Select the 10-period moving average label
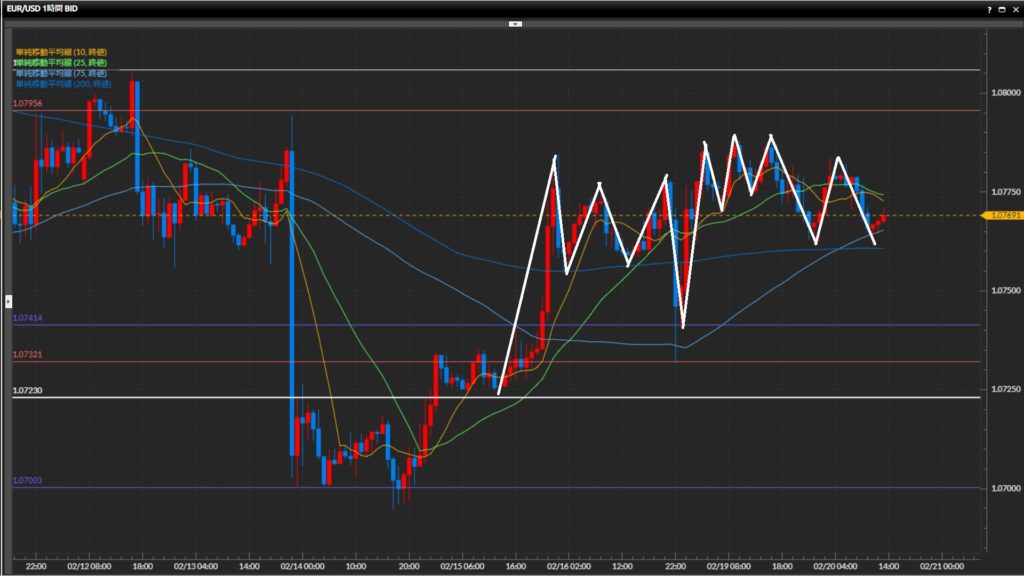This screenshot has width=1024, height=576. pos(59,52)
